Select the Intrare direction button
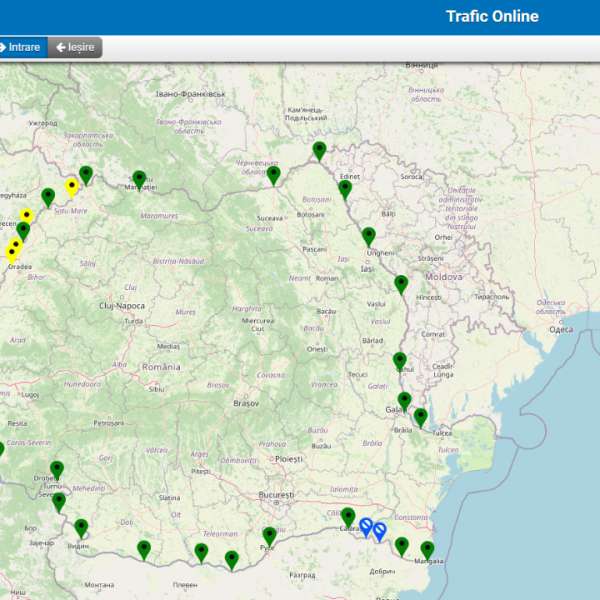 pos(23,47)
